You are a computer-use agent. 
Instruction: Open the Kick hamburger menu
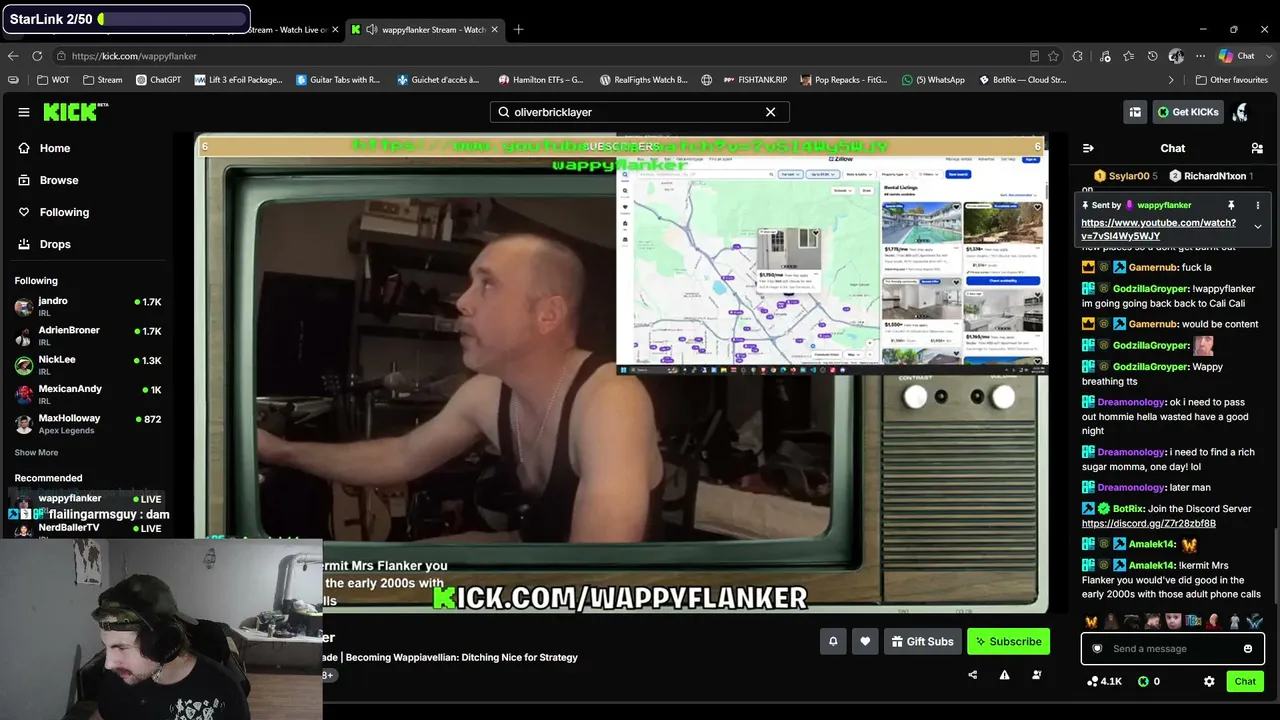[x=24, y=112]
